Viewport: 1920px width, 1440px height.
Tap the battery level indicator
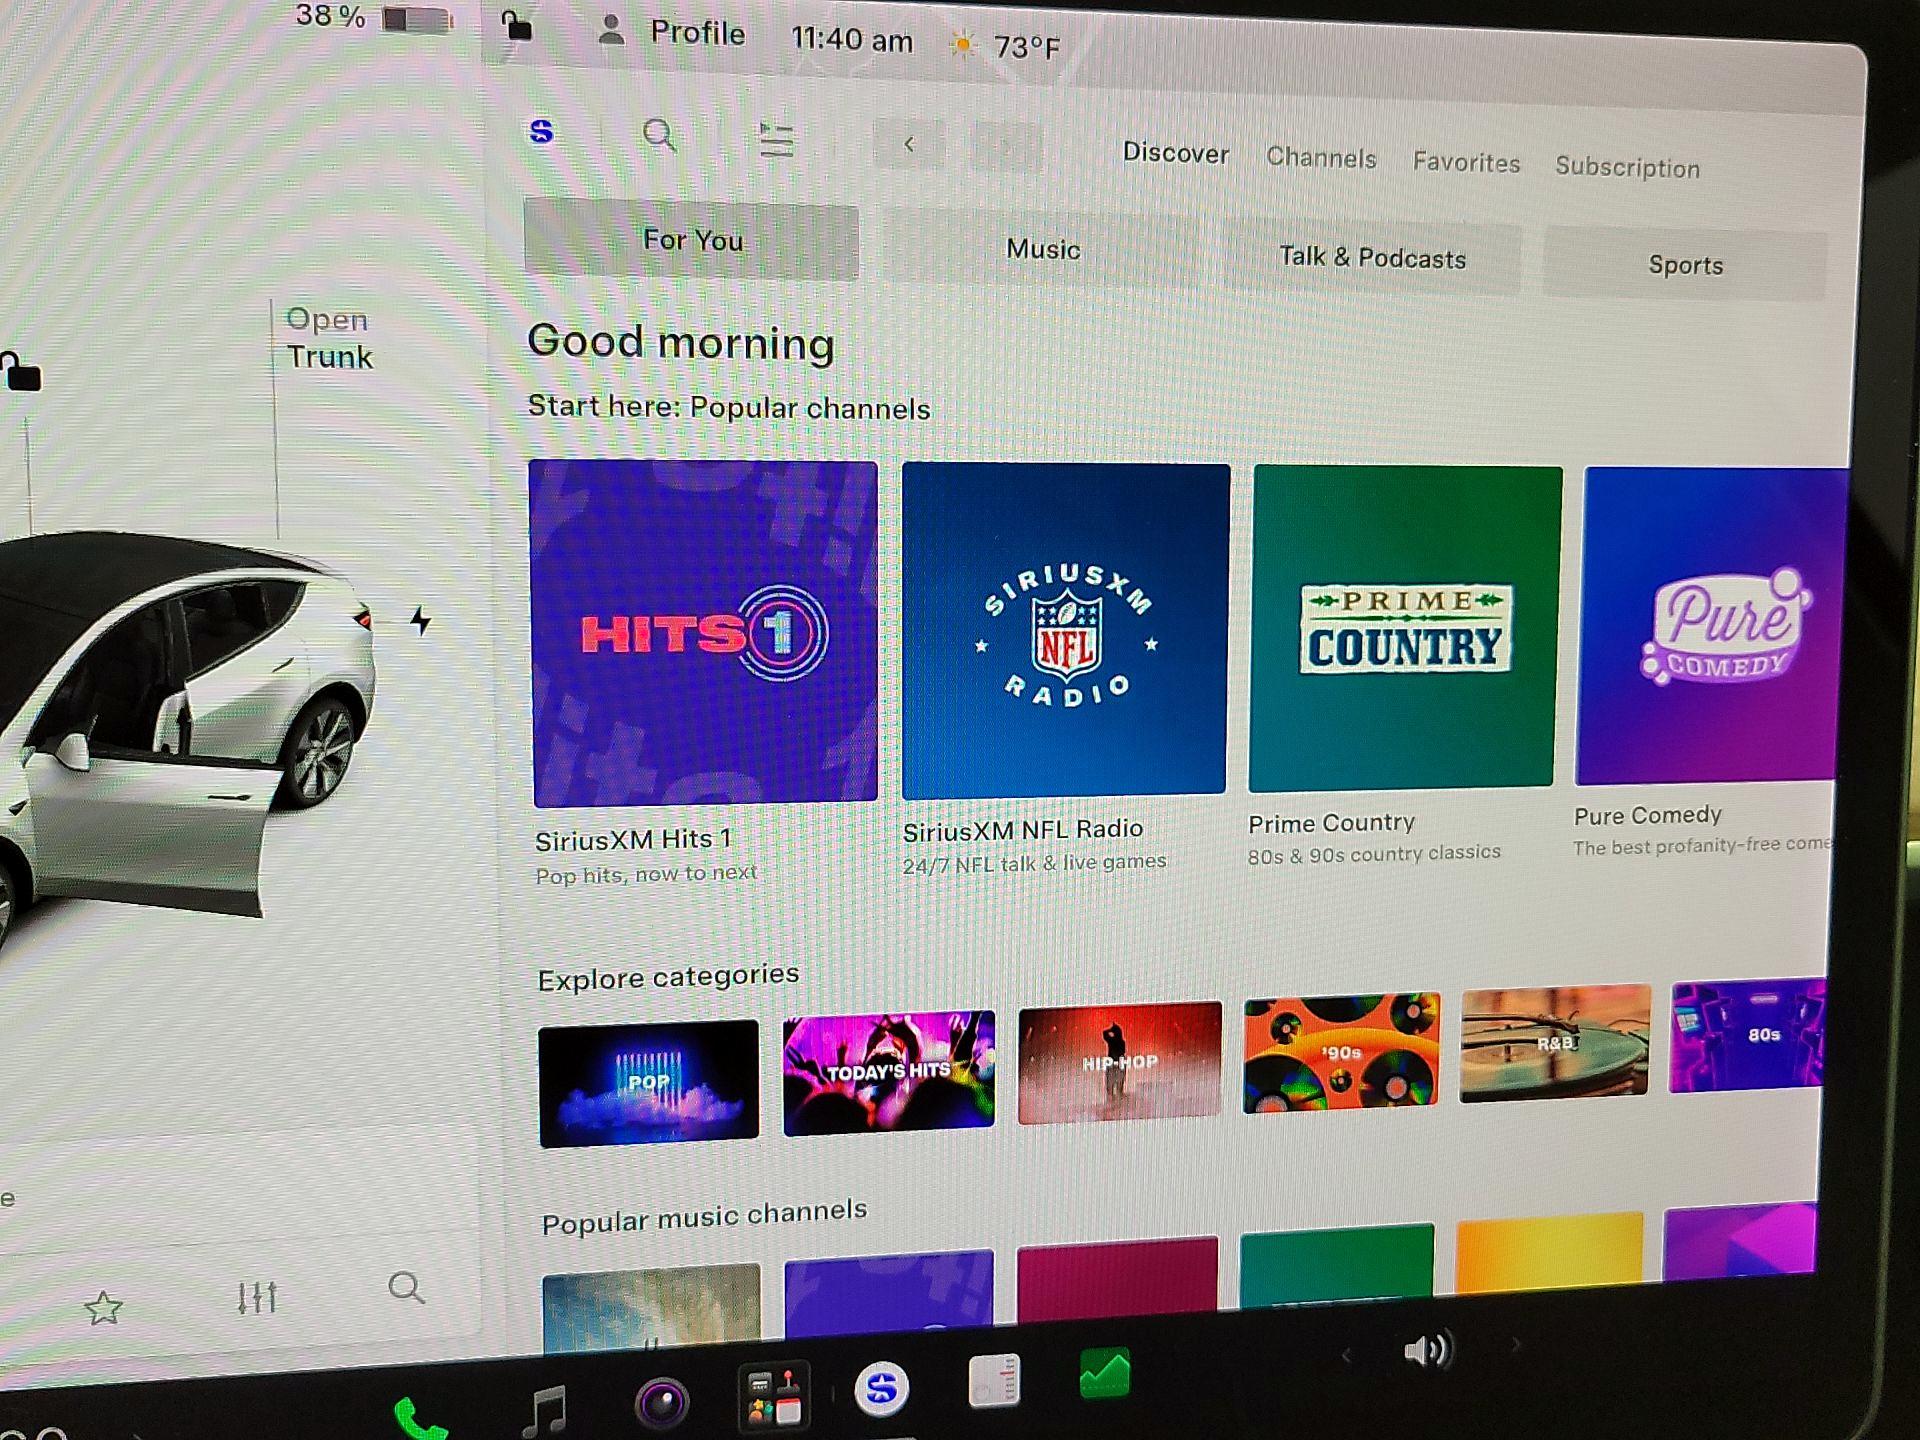click(417, 20)
